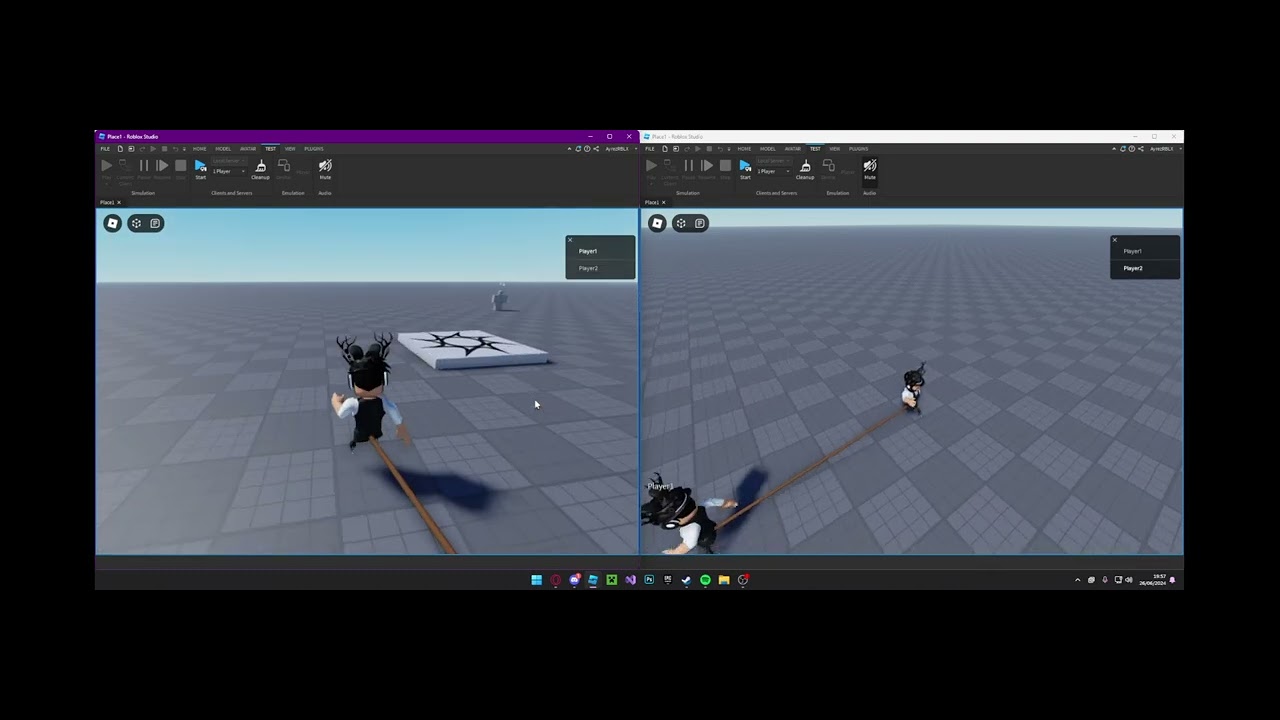Switch to HOME tab in right Studio window
This screenshot has height=720, width=1280.
coord(744,149)
